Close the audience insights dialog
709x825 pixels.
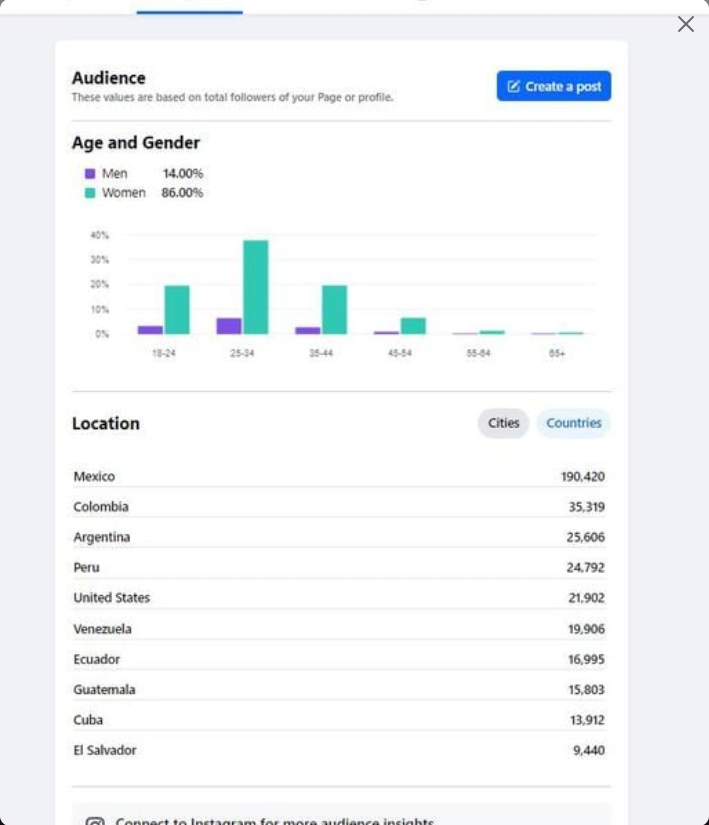click(685, 24)
